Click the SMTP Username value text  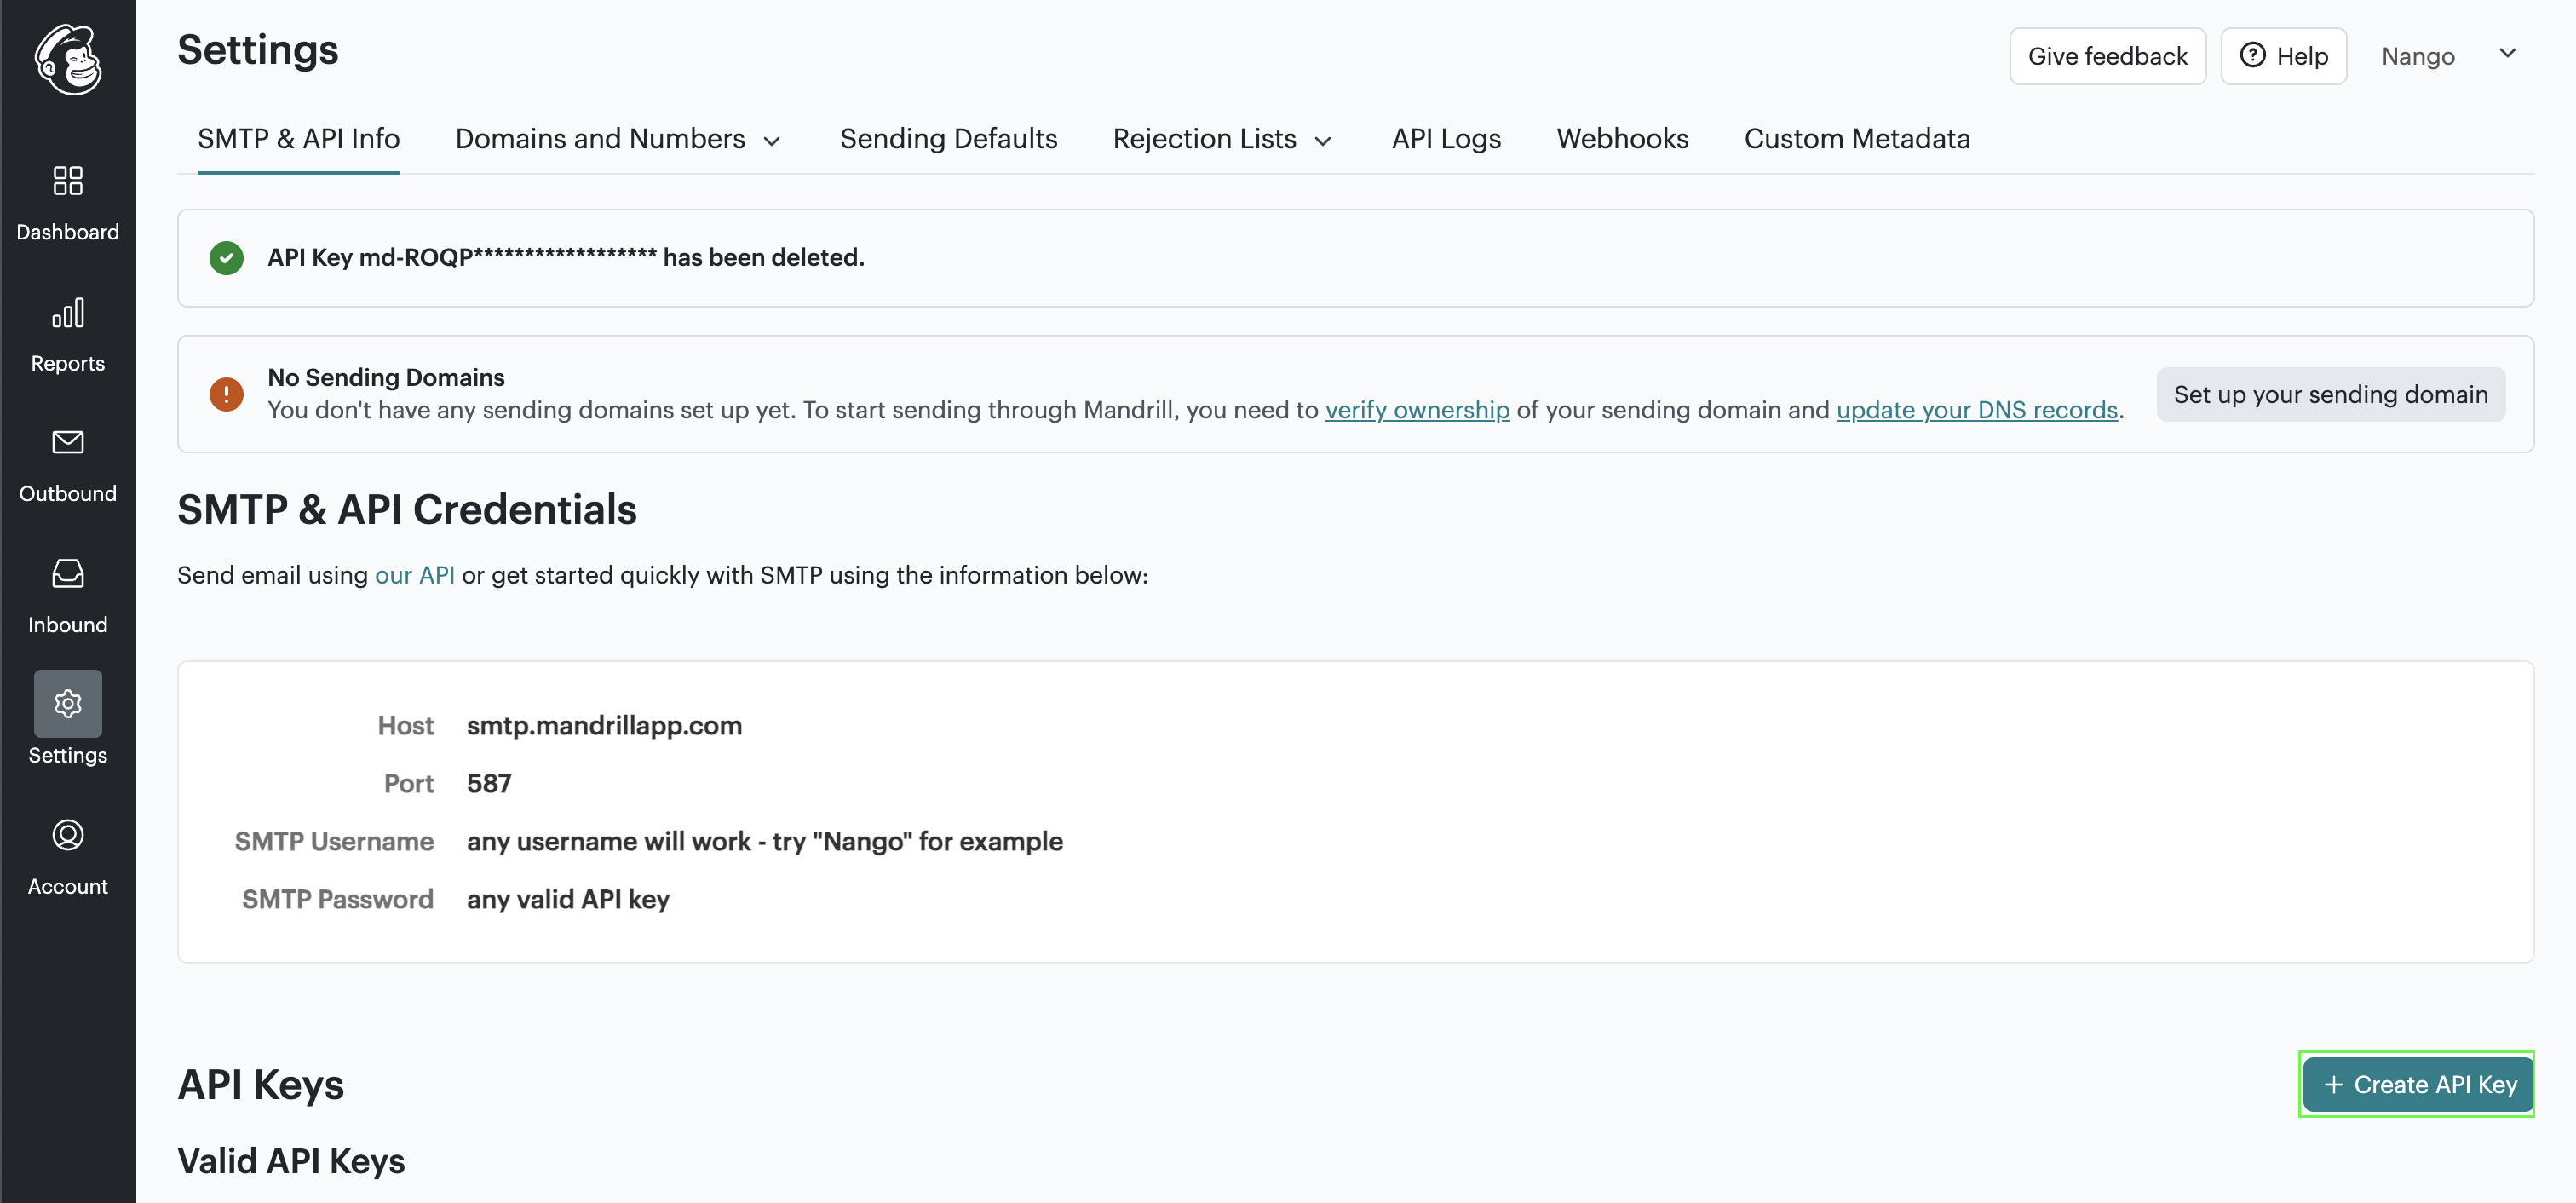coord(765,842)
